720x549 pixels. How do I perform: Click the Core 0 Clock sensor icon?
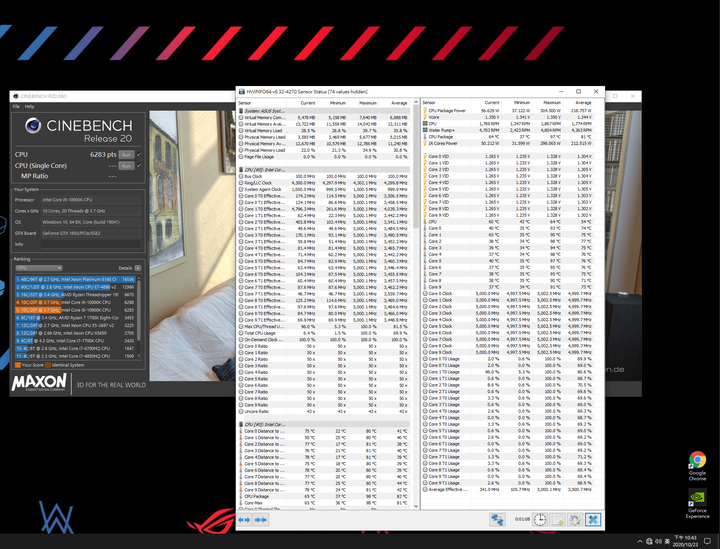coord(425,293)
